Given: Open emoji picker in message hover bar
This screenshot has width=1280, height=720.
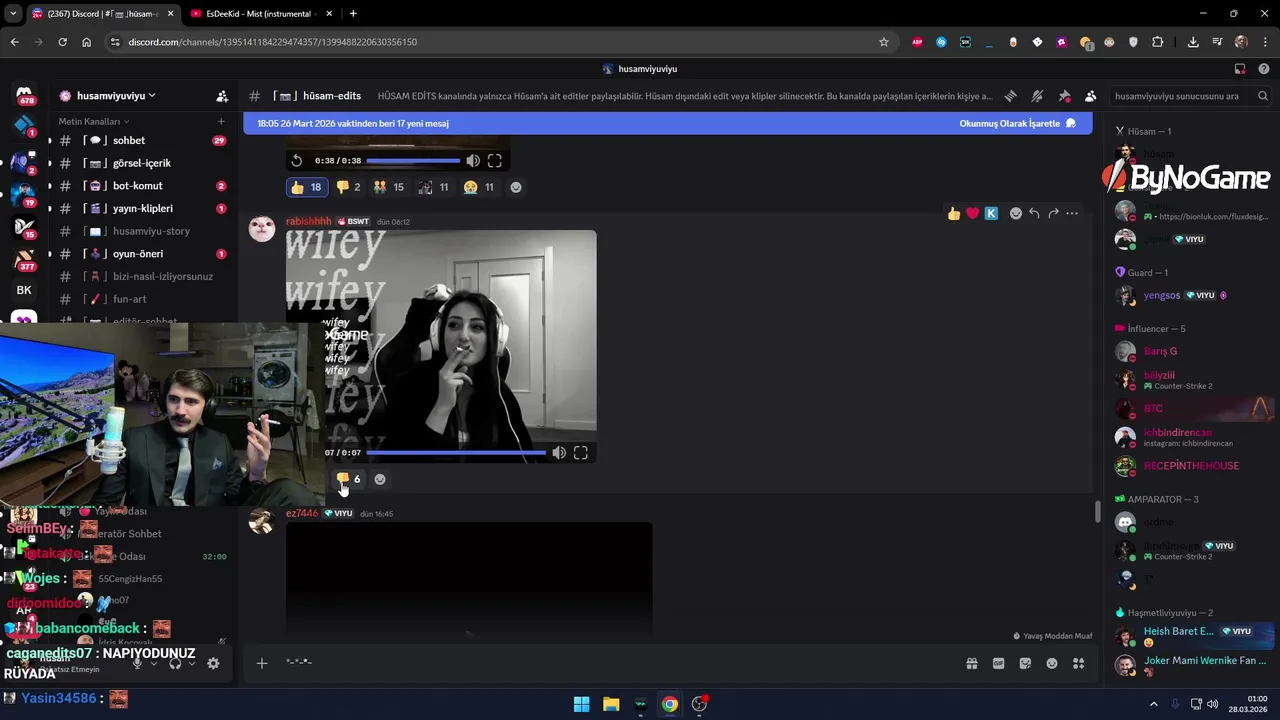Looking at the screenshot, I should [1016, 213].
